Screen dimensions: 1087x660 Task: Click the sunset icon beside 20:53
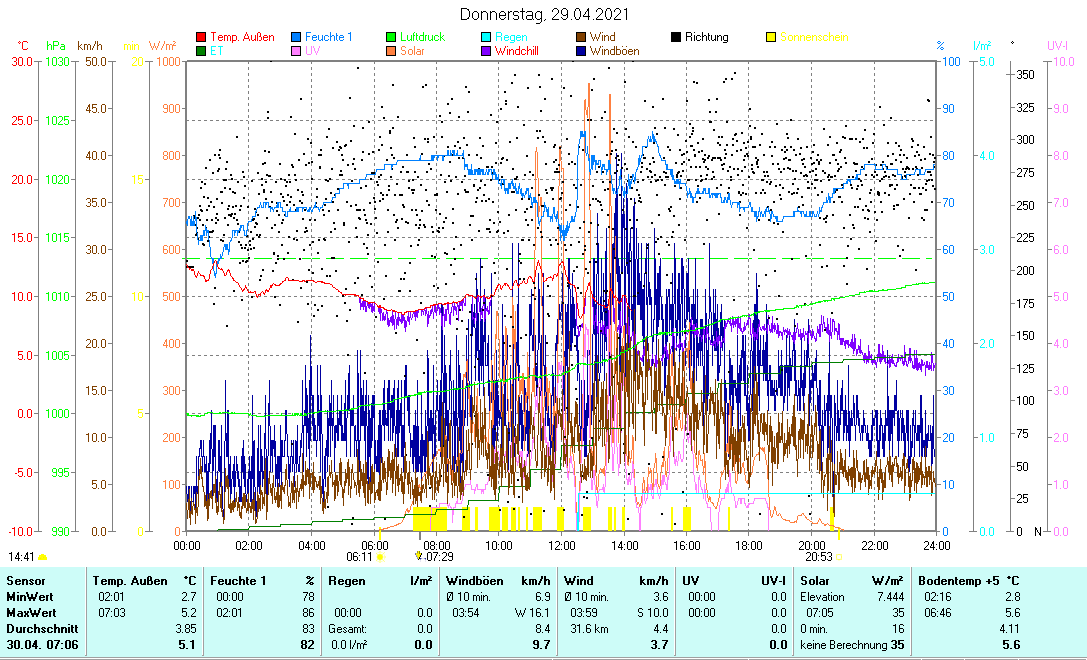point(839,556)
